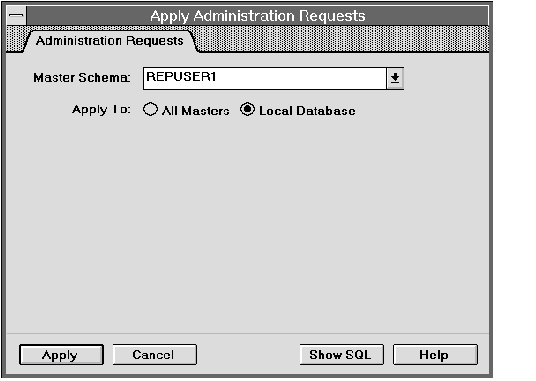Open the window control menu box

16,16
